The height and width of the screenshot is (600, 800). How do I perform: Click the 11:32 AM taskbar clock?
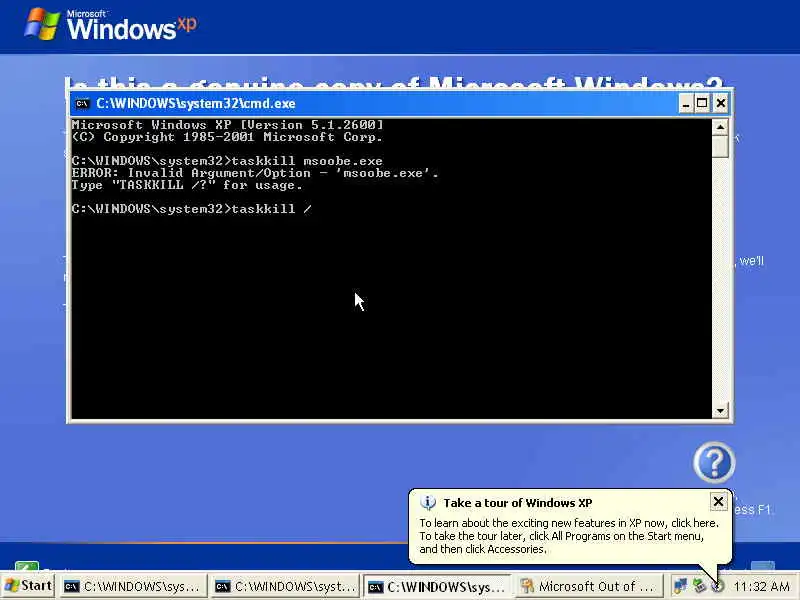761,587
